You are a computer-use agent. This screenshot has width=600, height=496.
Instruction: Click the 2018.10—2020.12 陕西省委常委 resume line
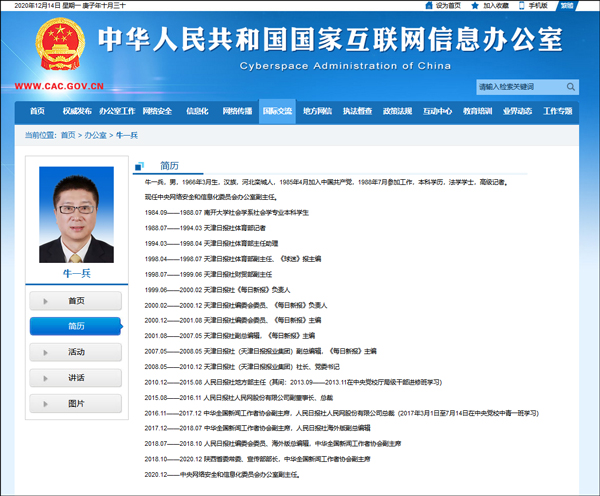[257, 459]
